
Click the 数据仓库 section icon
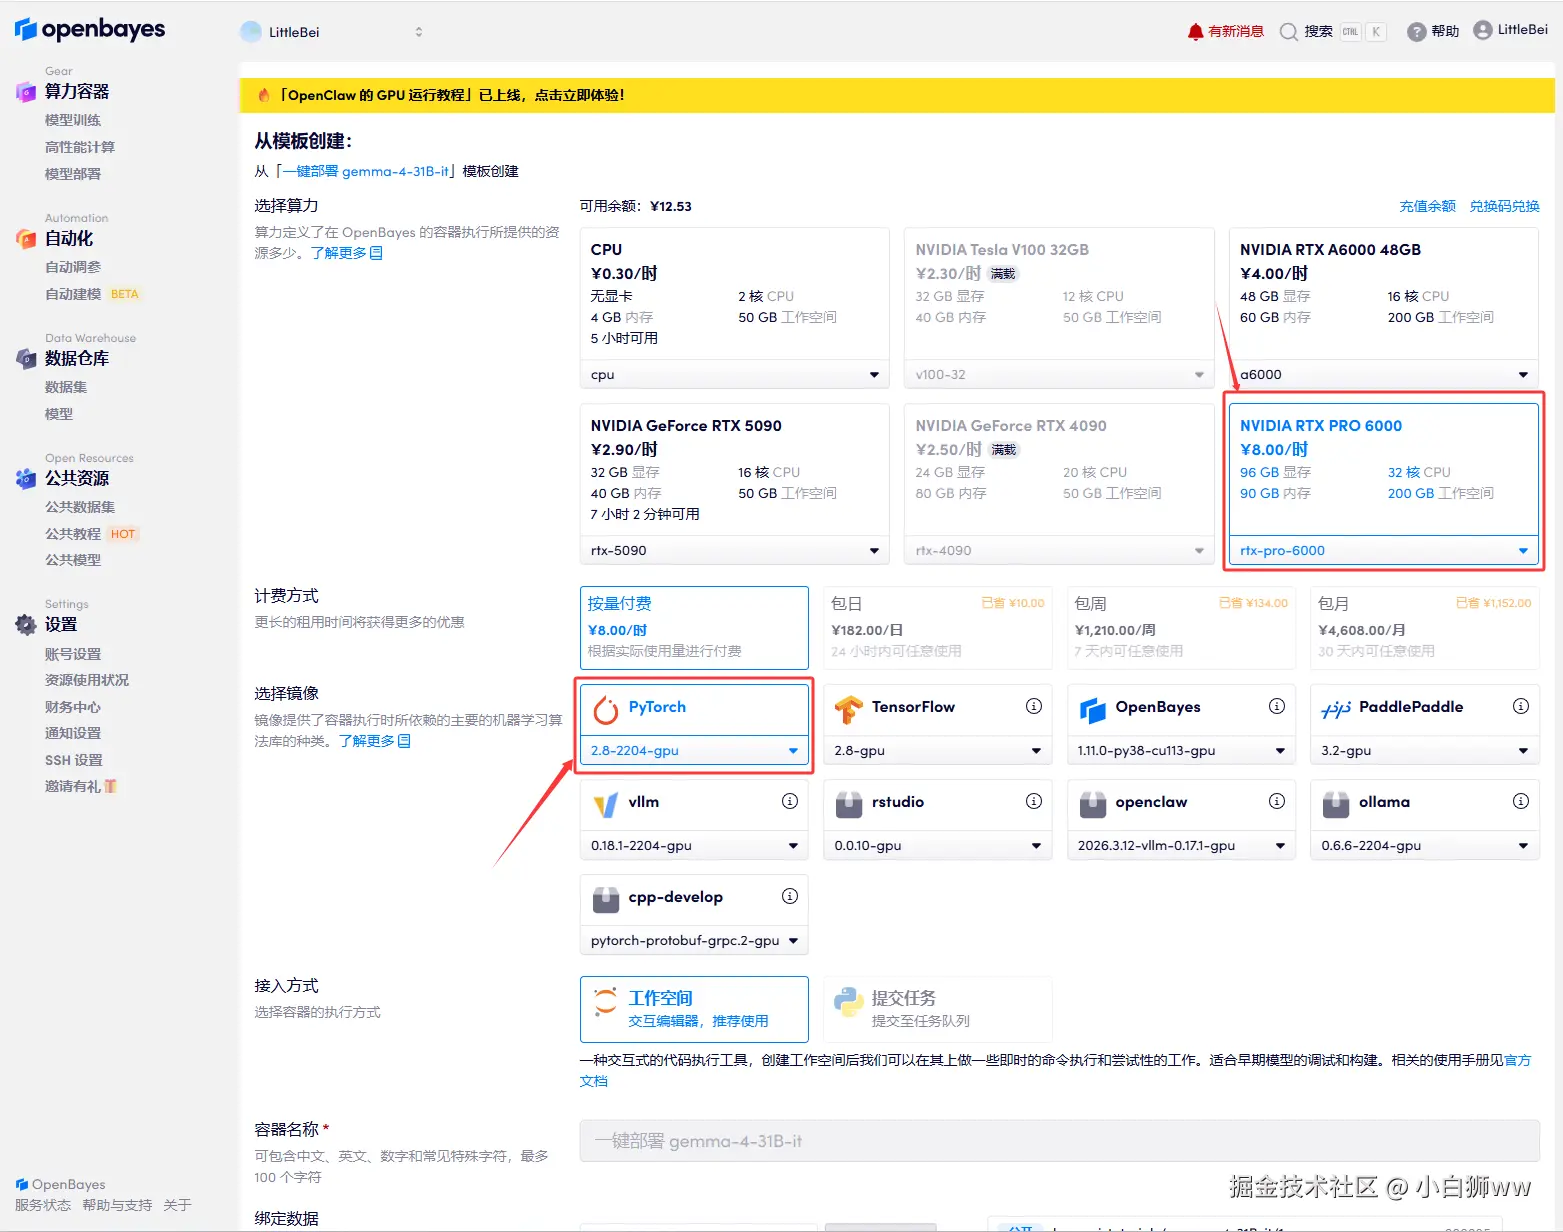(x=26, y=359)
